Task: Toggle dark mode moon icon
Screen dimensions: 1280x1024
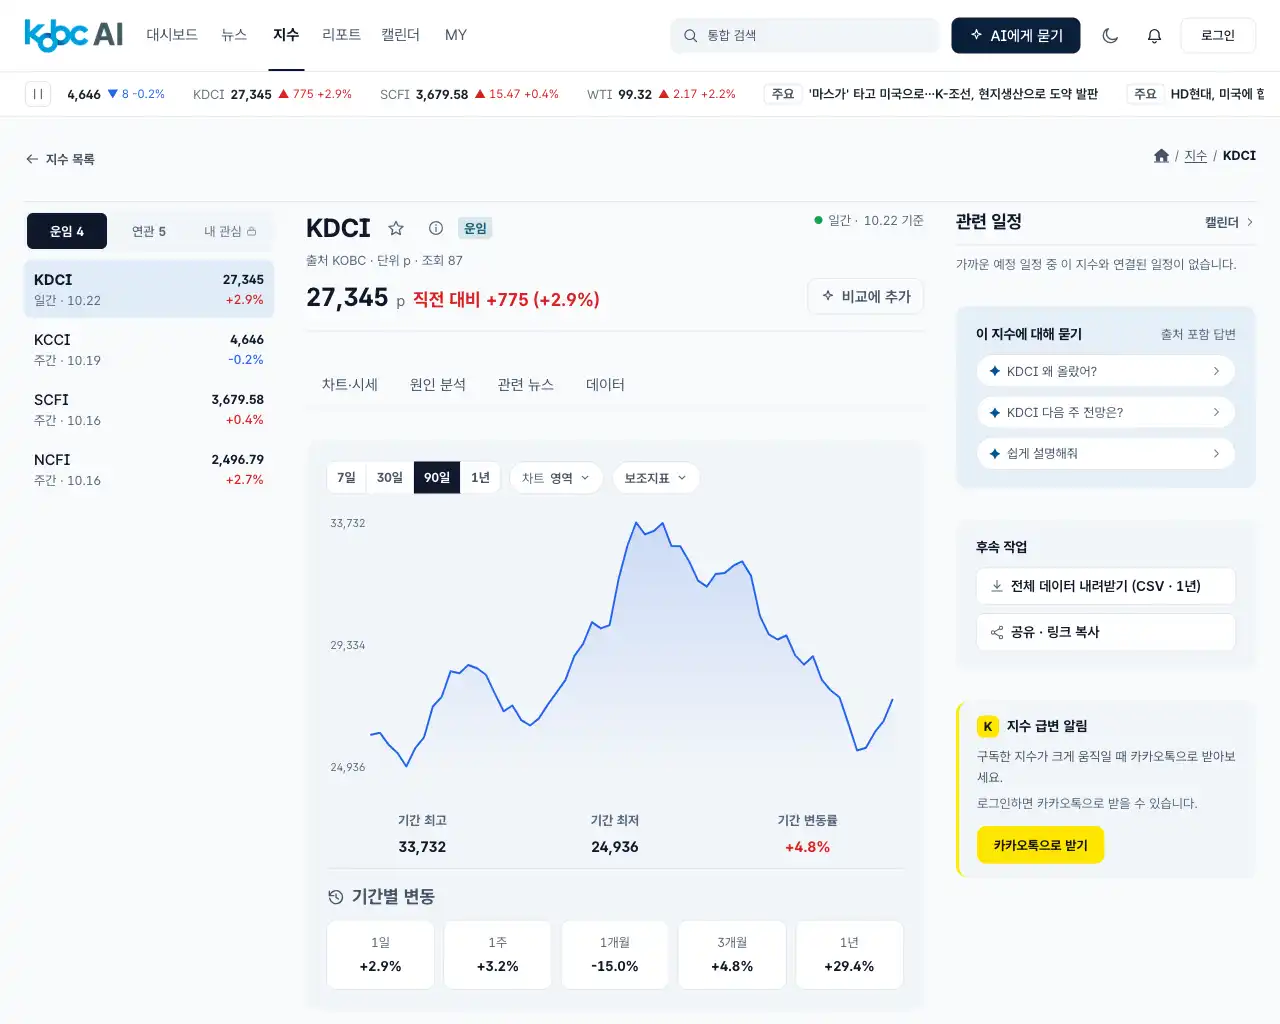Action: coord(1110,35)
